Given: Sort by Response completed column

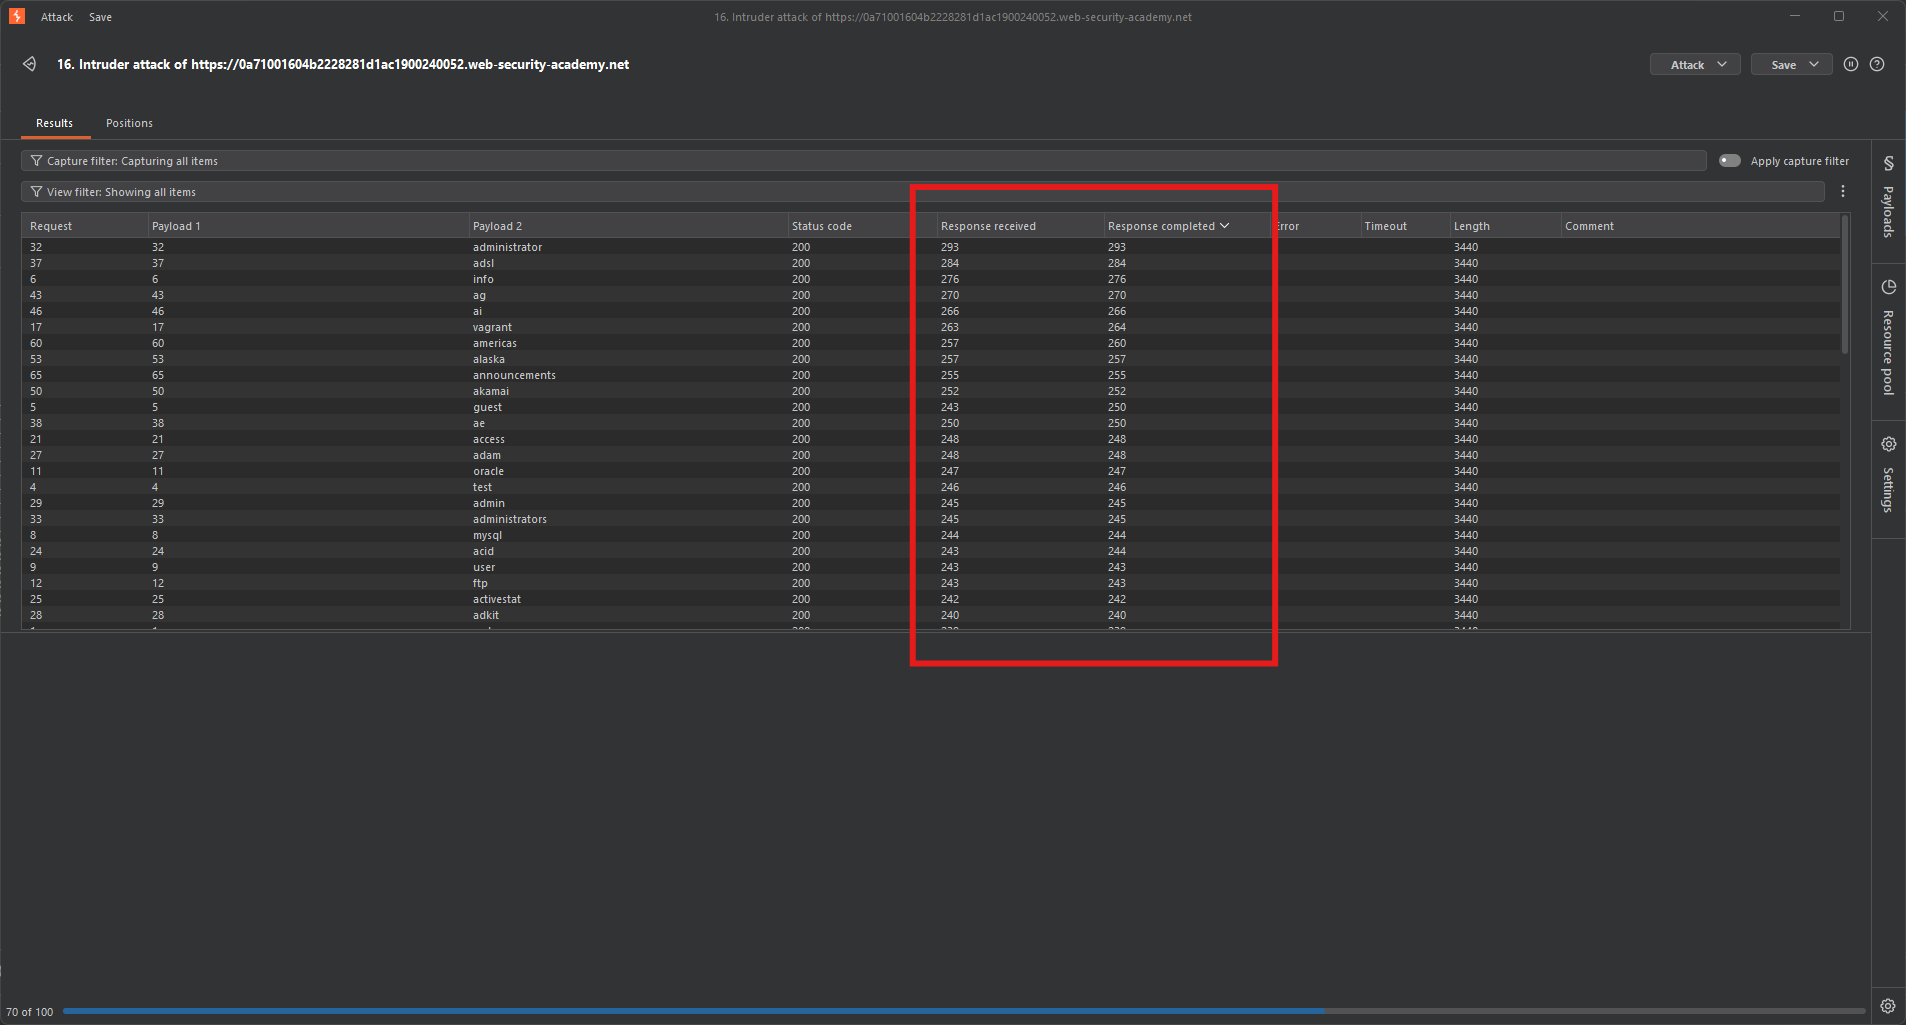Looking at the screenshot, I should click(x=1187, y=226).
